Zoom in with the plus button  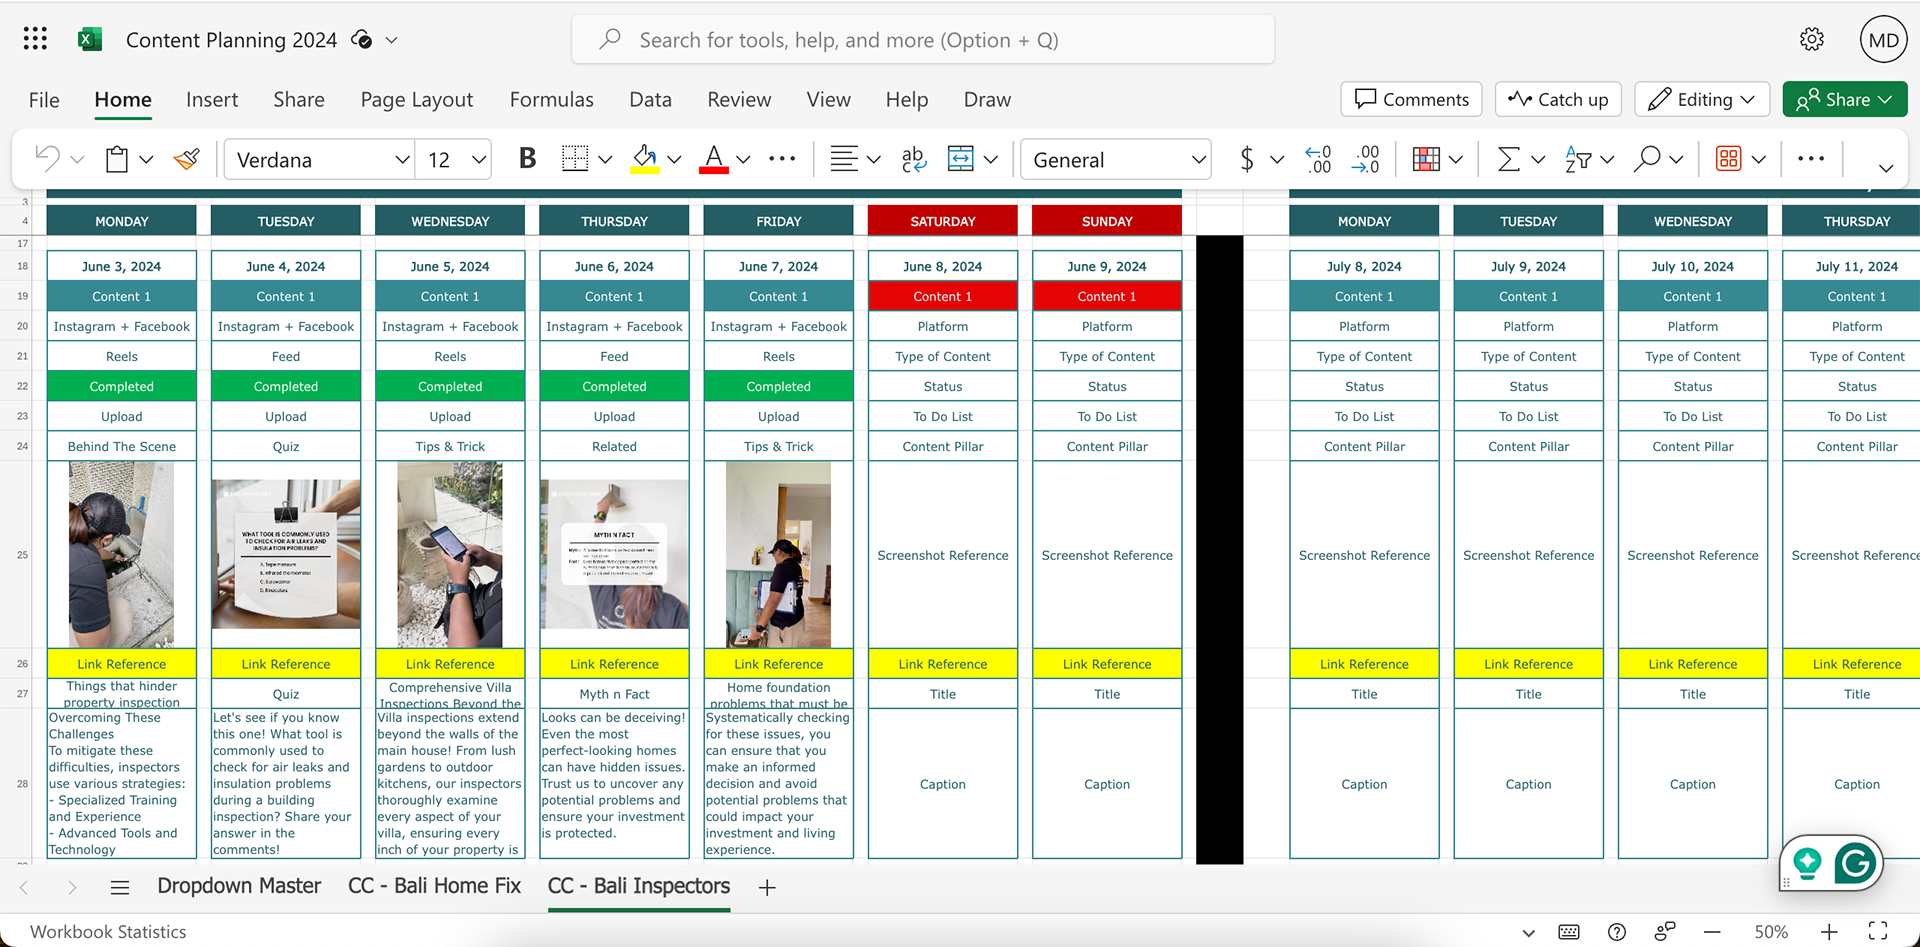[1829, 931]
